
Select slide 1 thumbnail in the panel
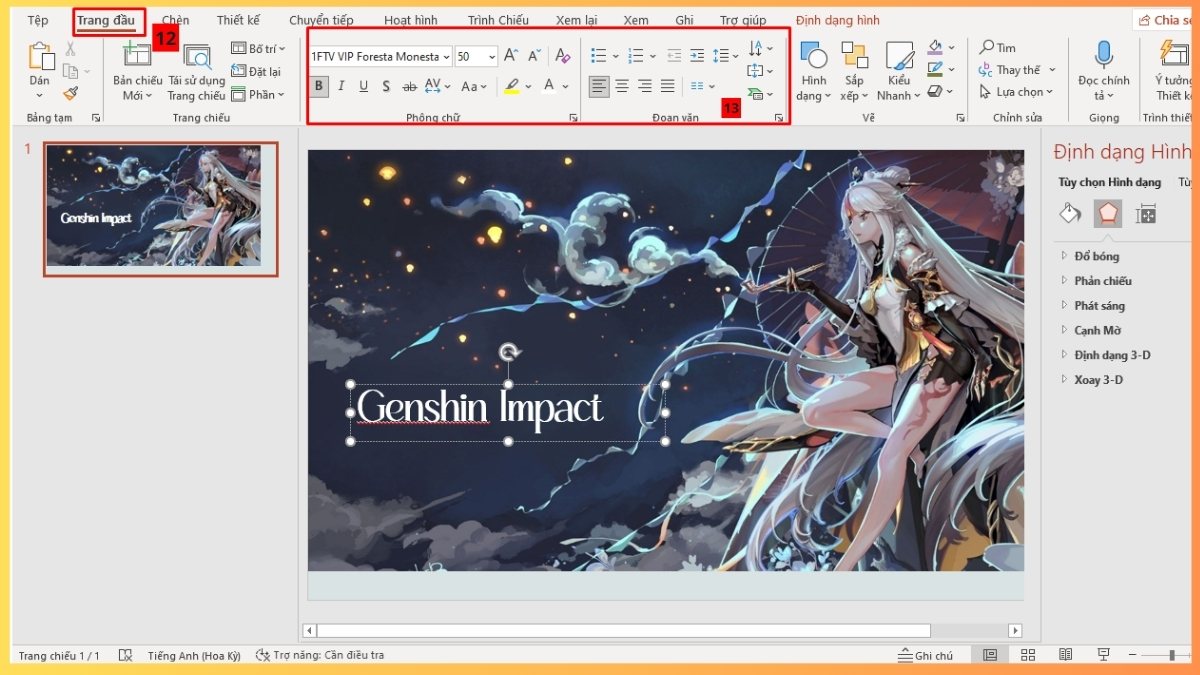tap(160, 207)
